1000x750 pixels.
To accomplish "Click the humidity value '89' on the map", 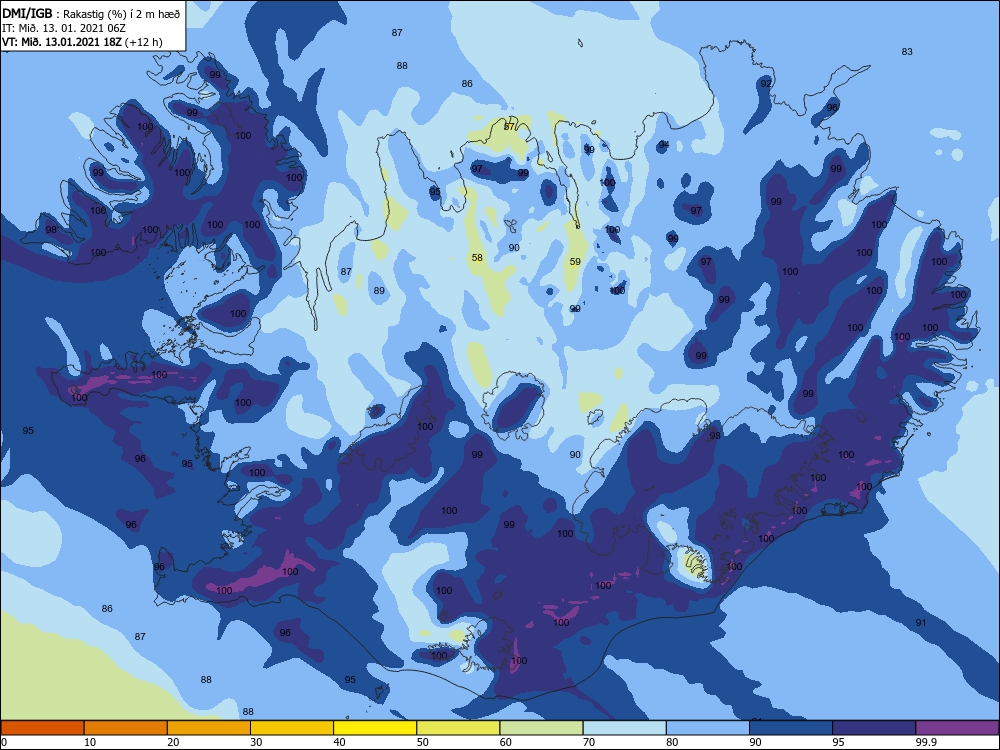I will coord(379,291).
